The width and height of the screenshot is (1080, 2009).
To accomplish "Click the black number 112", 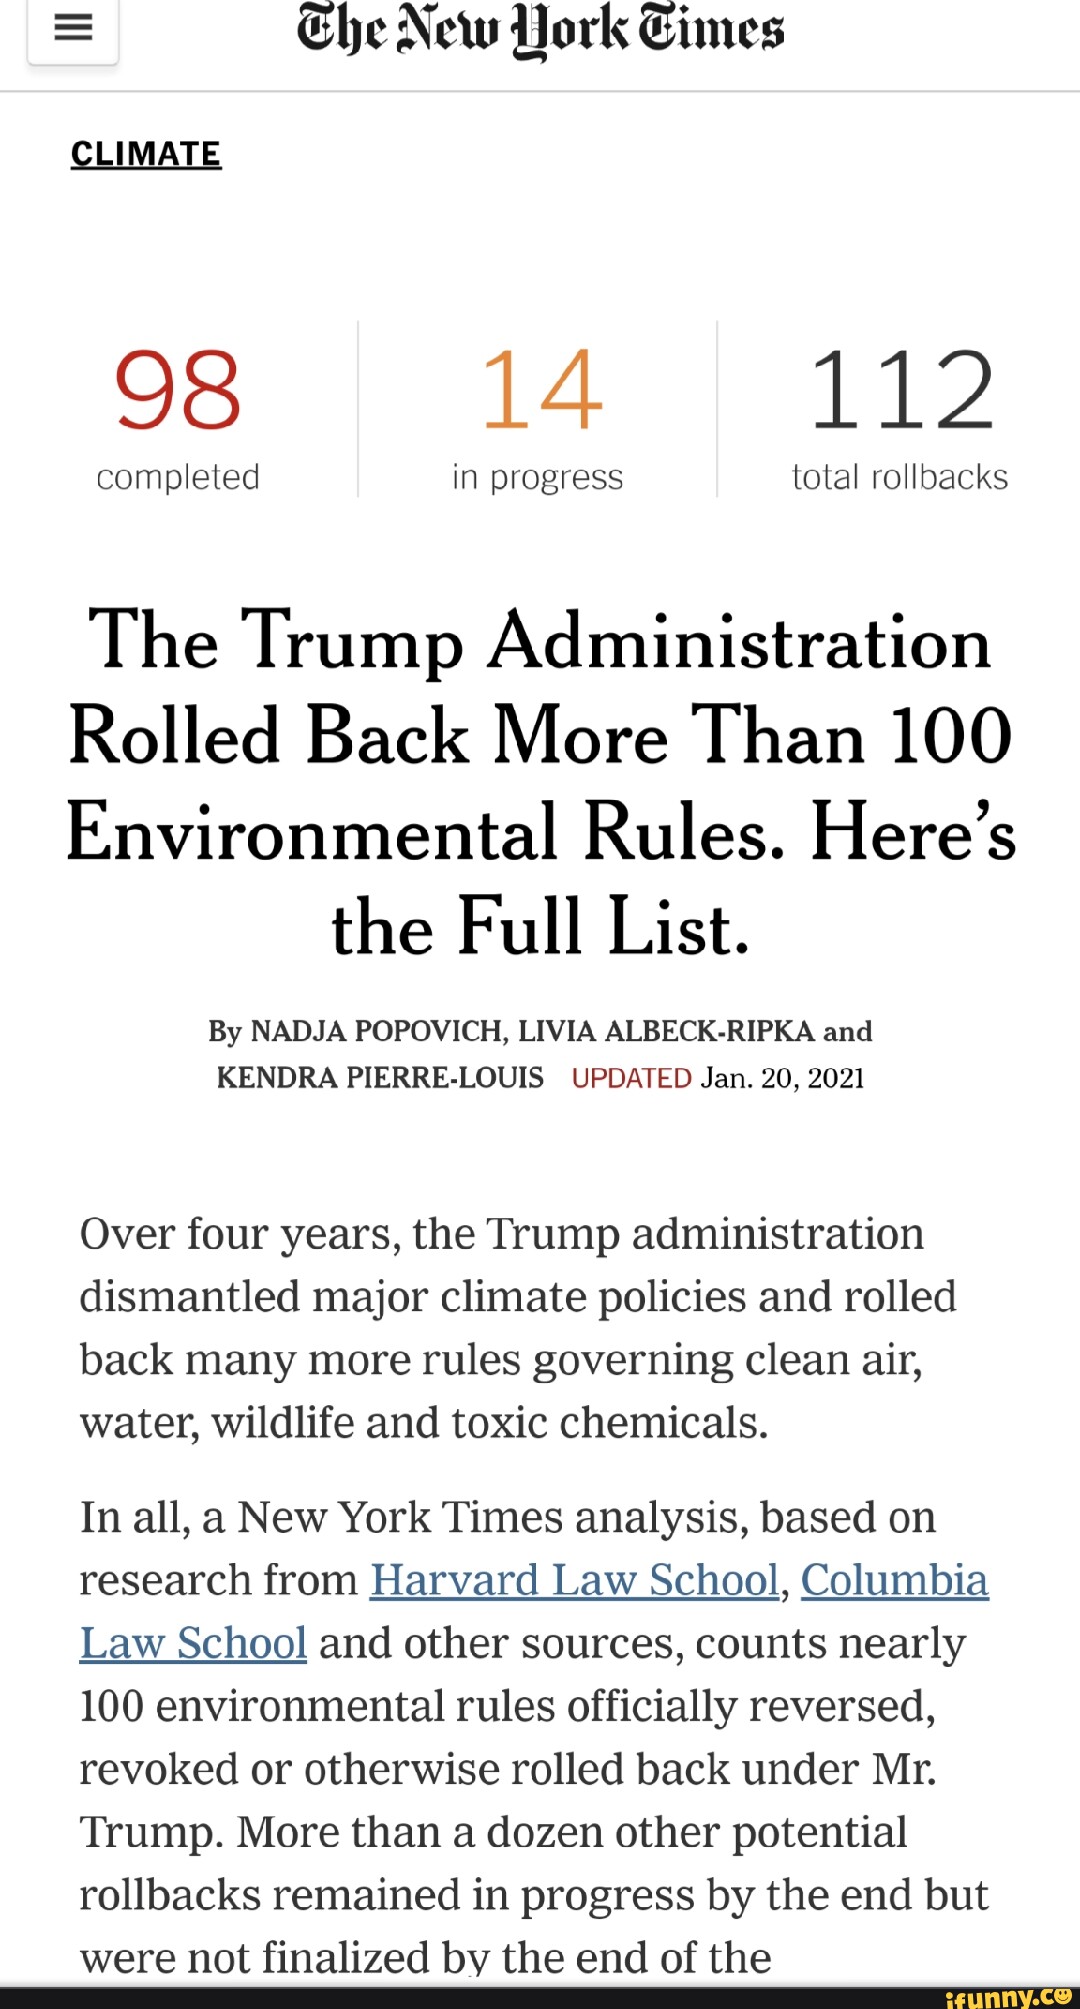I will 901,389.
